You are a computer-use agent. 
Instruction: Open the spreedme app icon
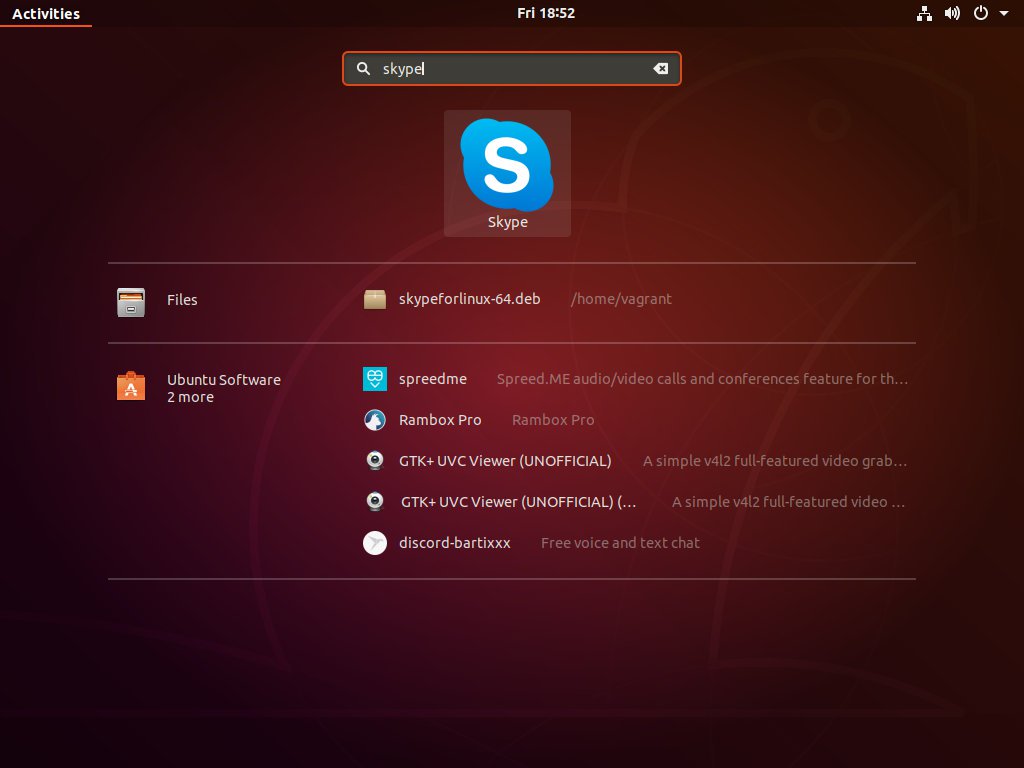click(x=374, y=378)
